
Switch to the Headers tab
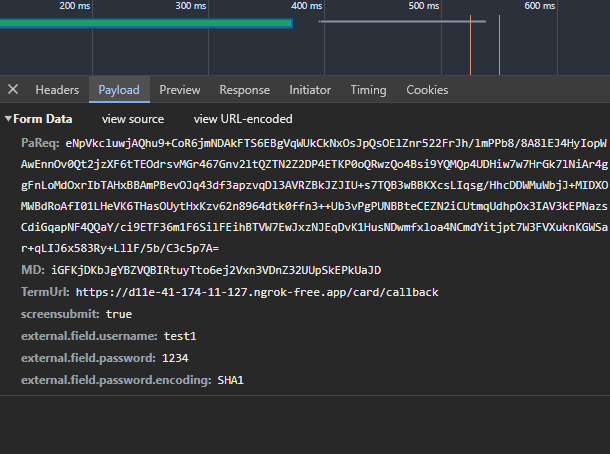tap(57, 90)
